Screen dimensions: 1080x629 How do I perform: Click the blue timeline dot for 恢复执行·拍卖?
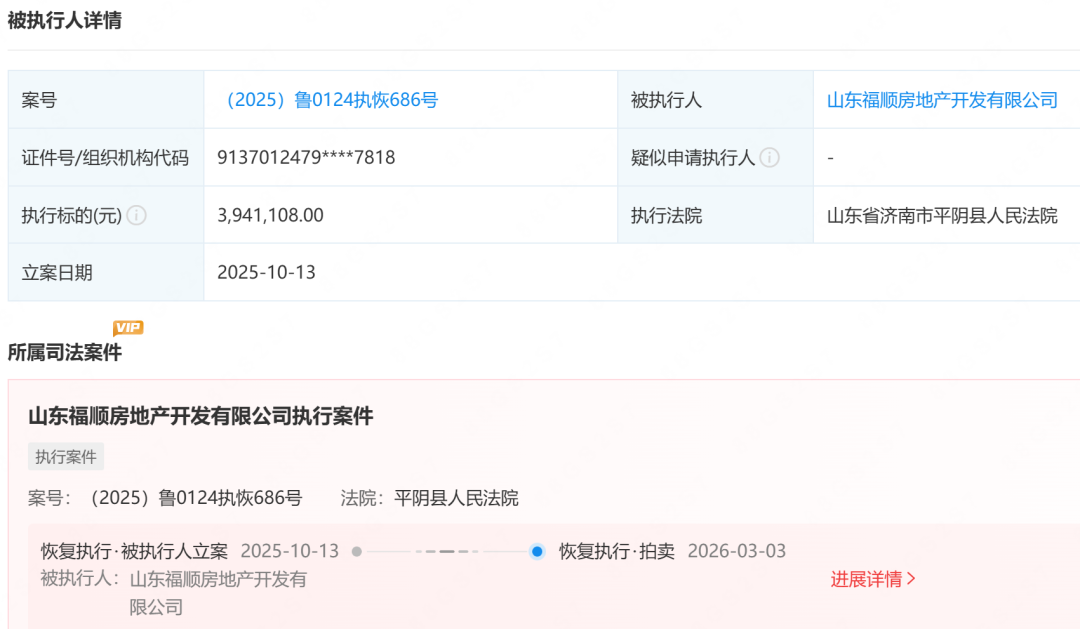click(x=536, y=551)
